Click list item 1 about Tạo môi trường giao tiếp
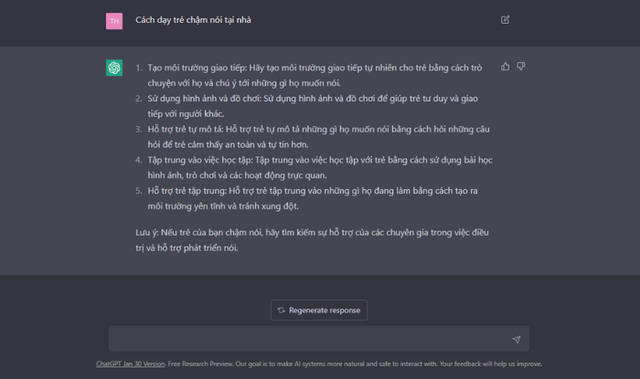The height and width of the screenshot is (379, 640). (x=315, y=75)
